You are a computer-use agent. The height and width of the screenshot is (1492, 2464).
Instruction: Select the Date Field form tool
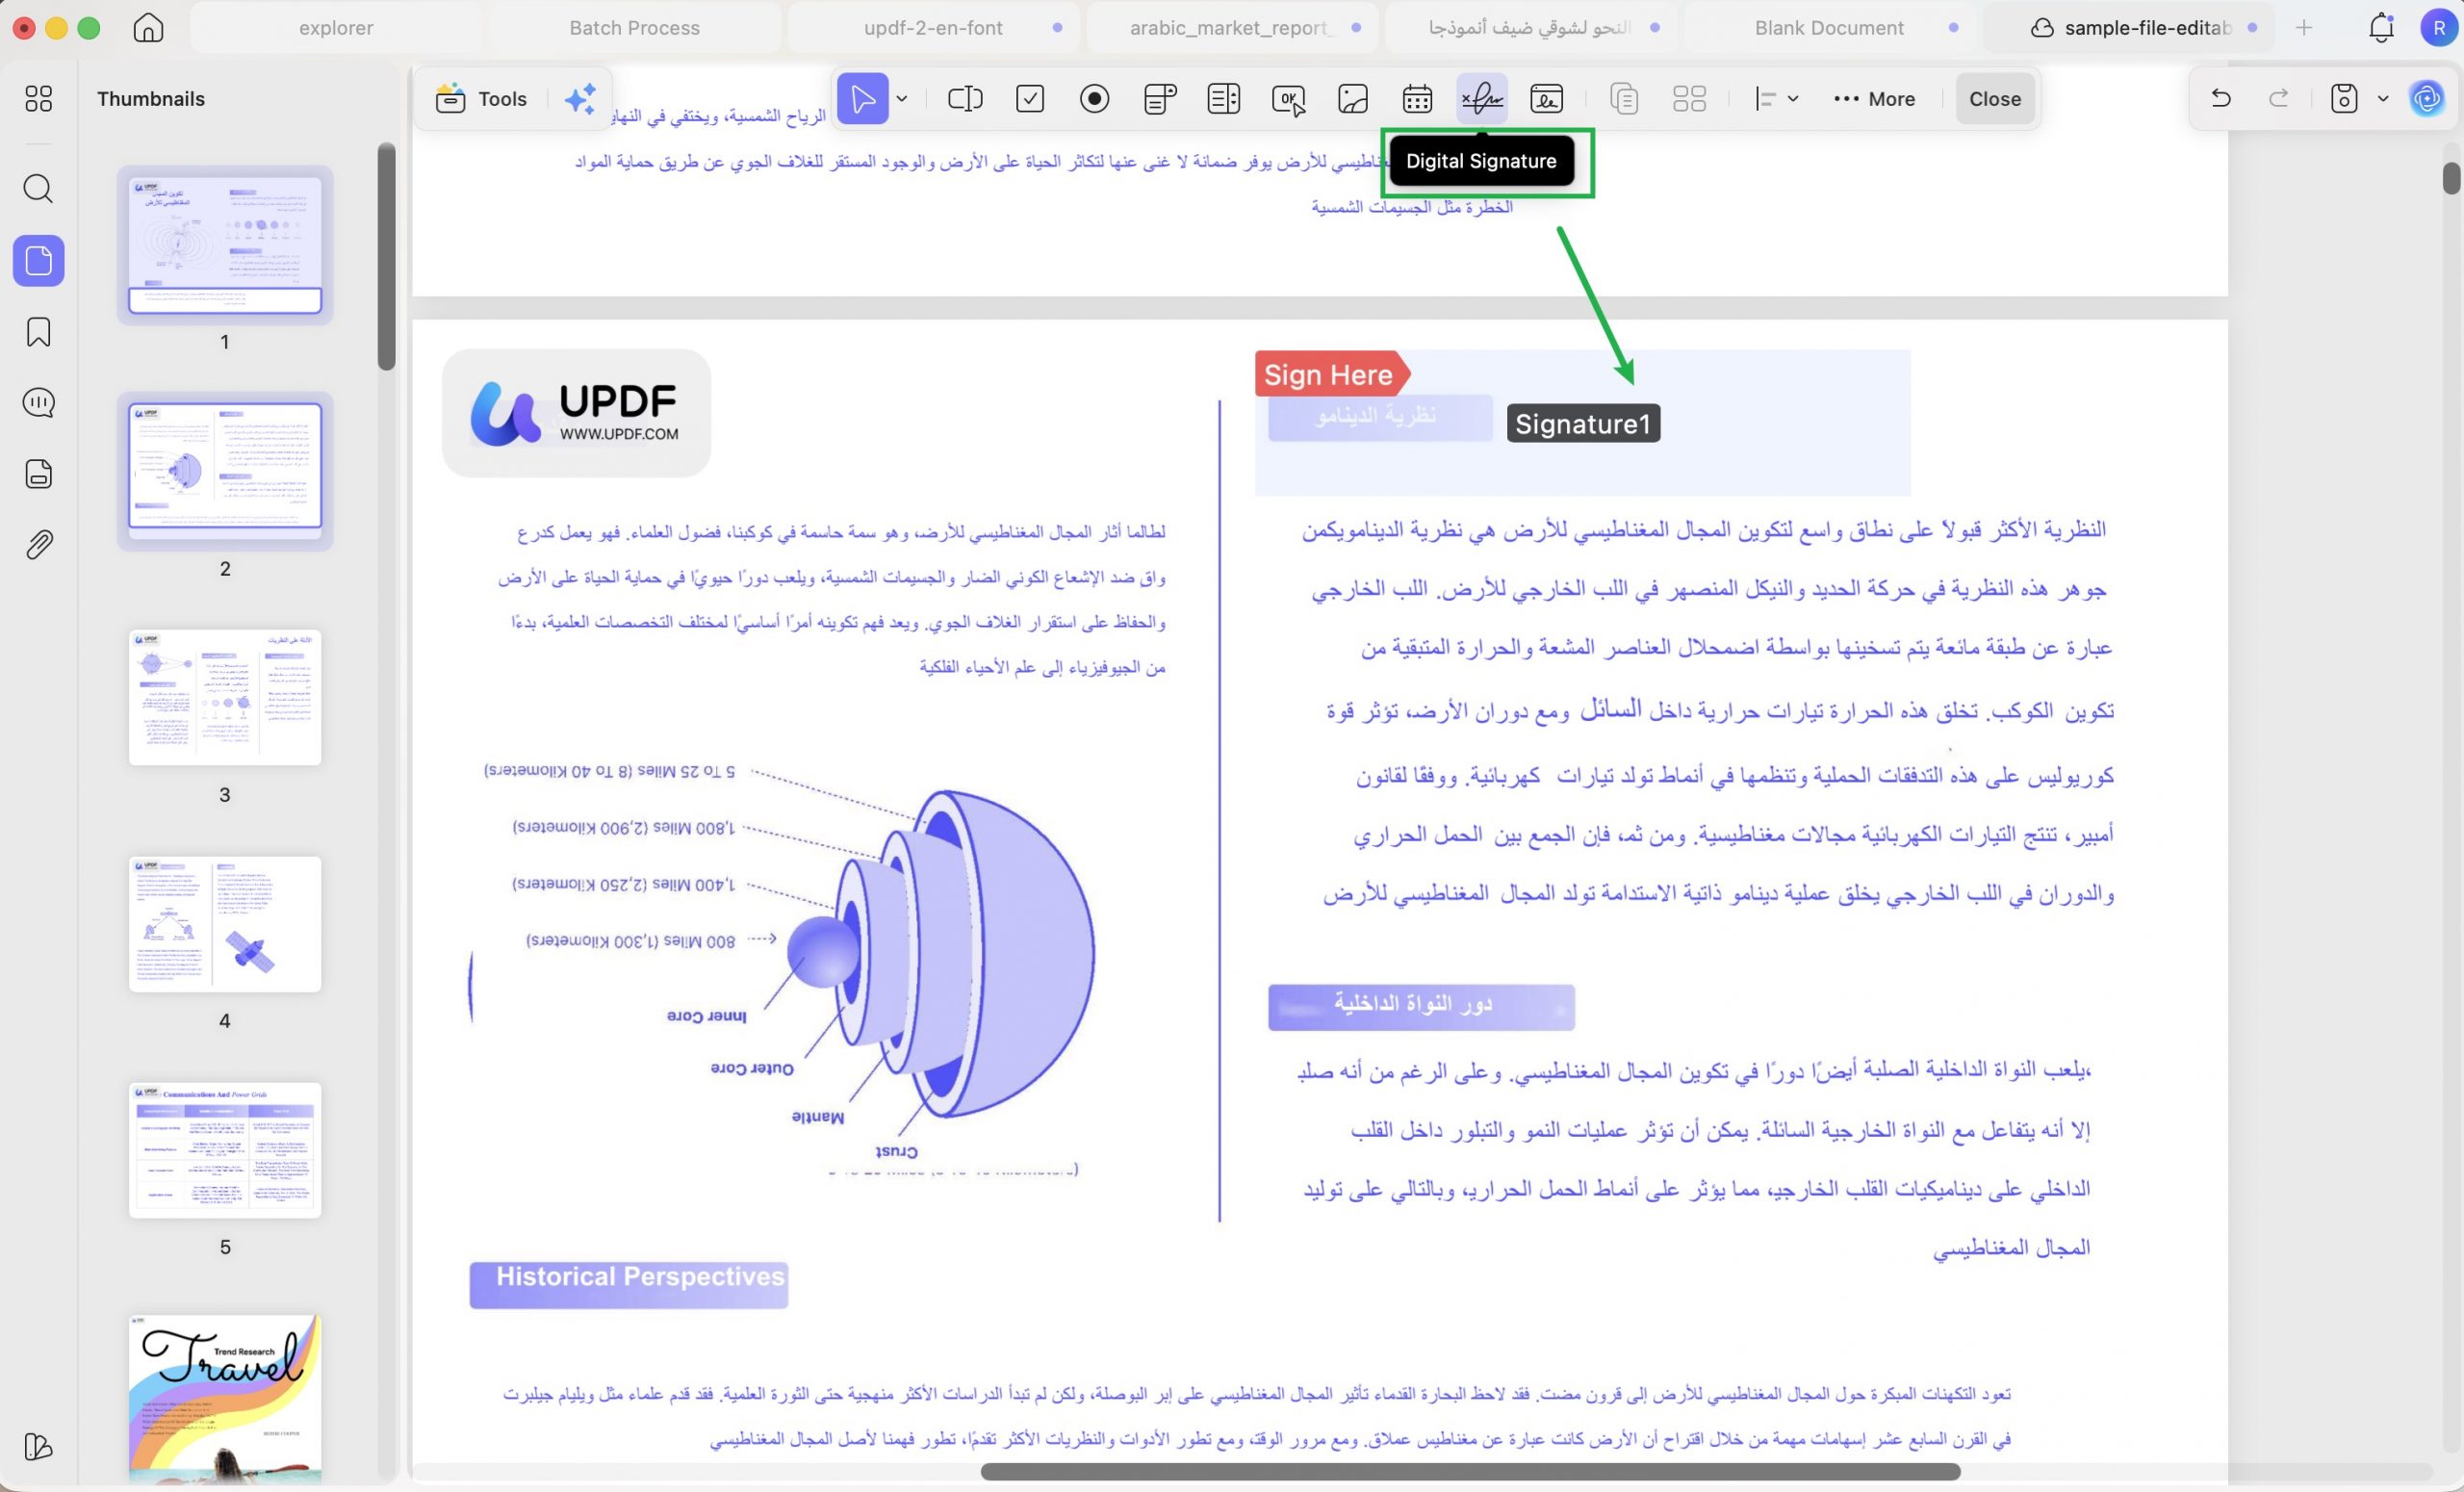point(1417,99)
